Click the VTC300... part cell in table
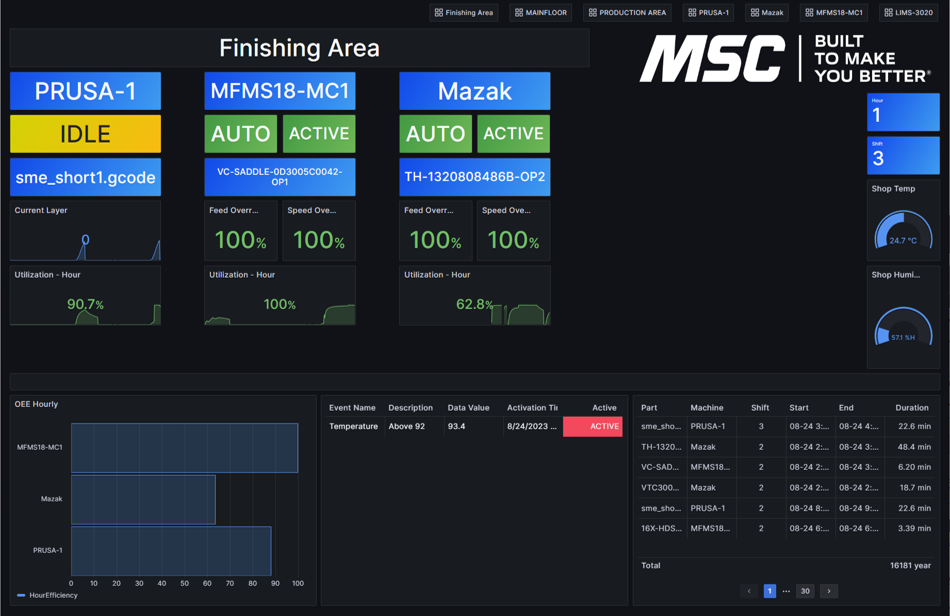Image resolution: width=950 pixels, height=616 pixels. coord(660,488)
